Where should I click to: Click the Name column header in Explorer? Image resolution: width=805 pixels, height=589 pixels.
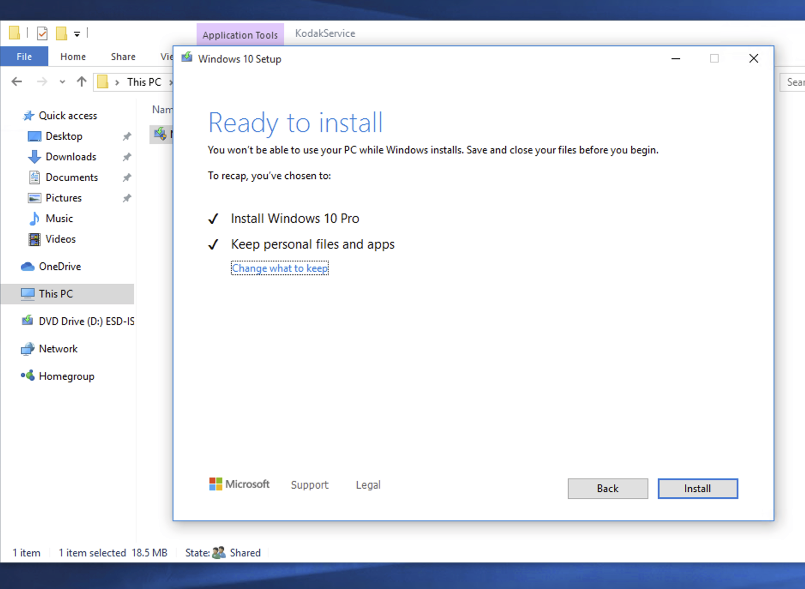(x=162, y=109)
